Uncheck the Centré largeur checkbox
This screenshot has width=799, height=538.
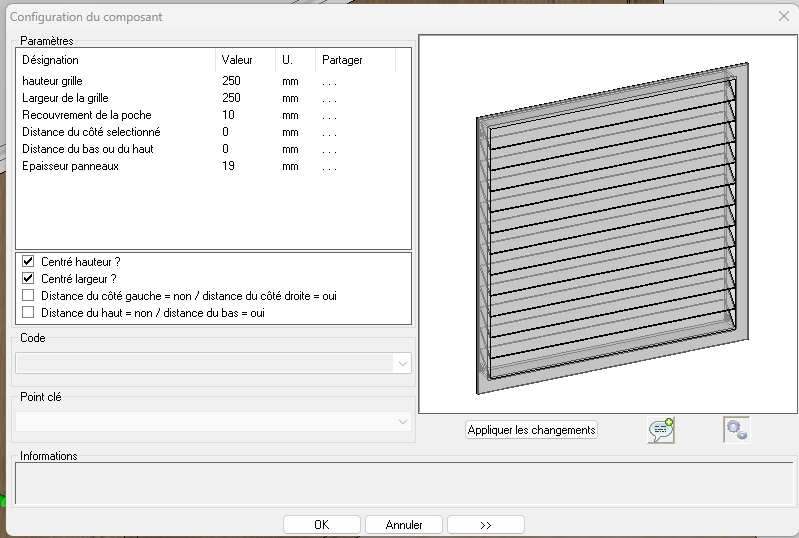click(x=28, y=278)
